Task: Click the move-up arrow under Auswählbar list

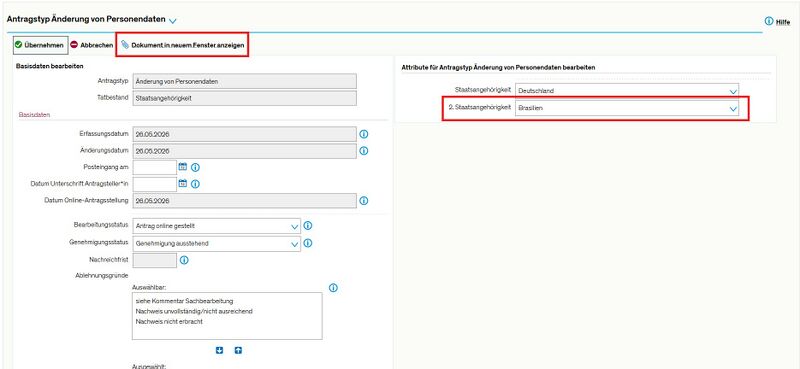Action: click(x=238, y=351)
